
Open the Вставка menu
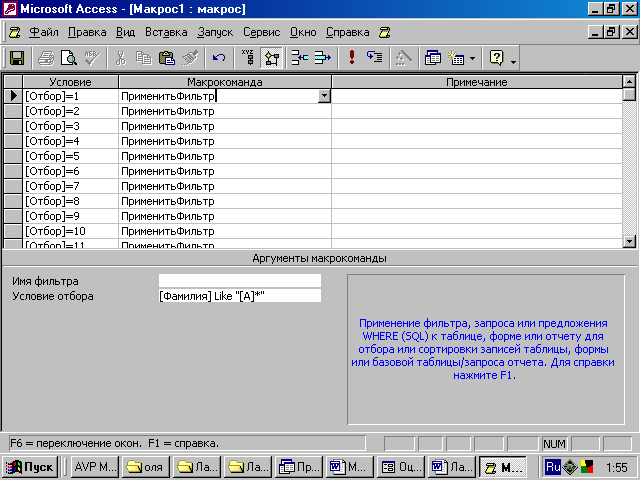[166, 32]
